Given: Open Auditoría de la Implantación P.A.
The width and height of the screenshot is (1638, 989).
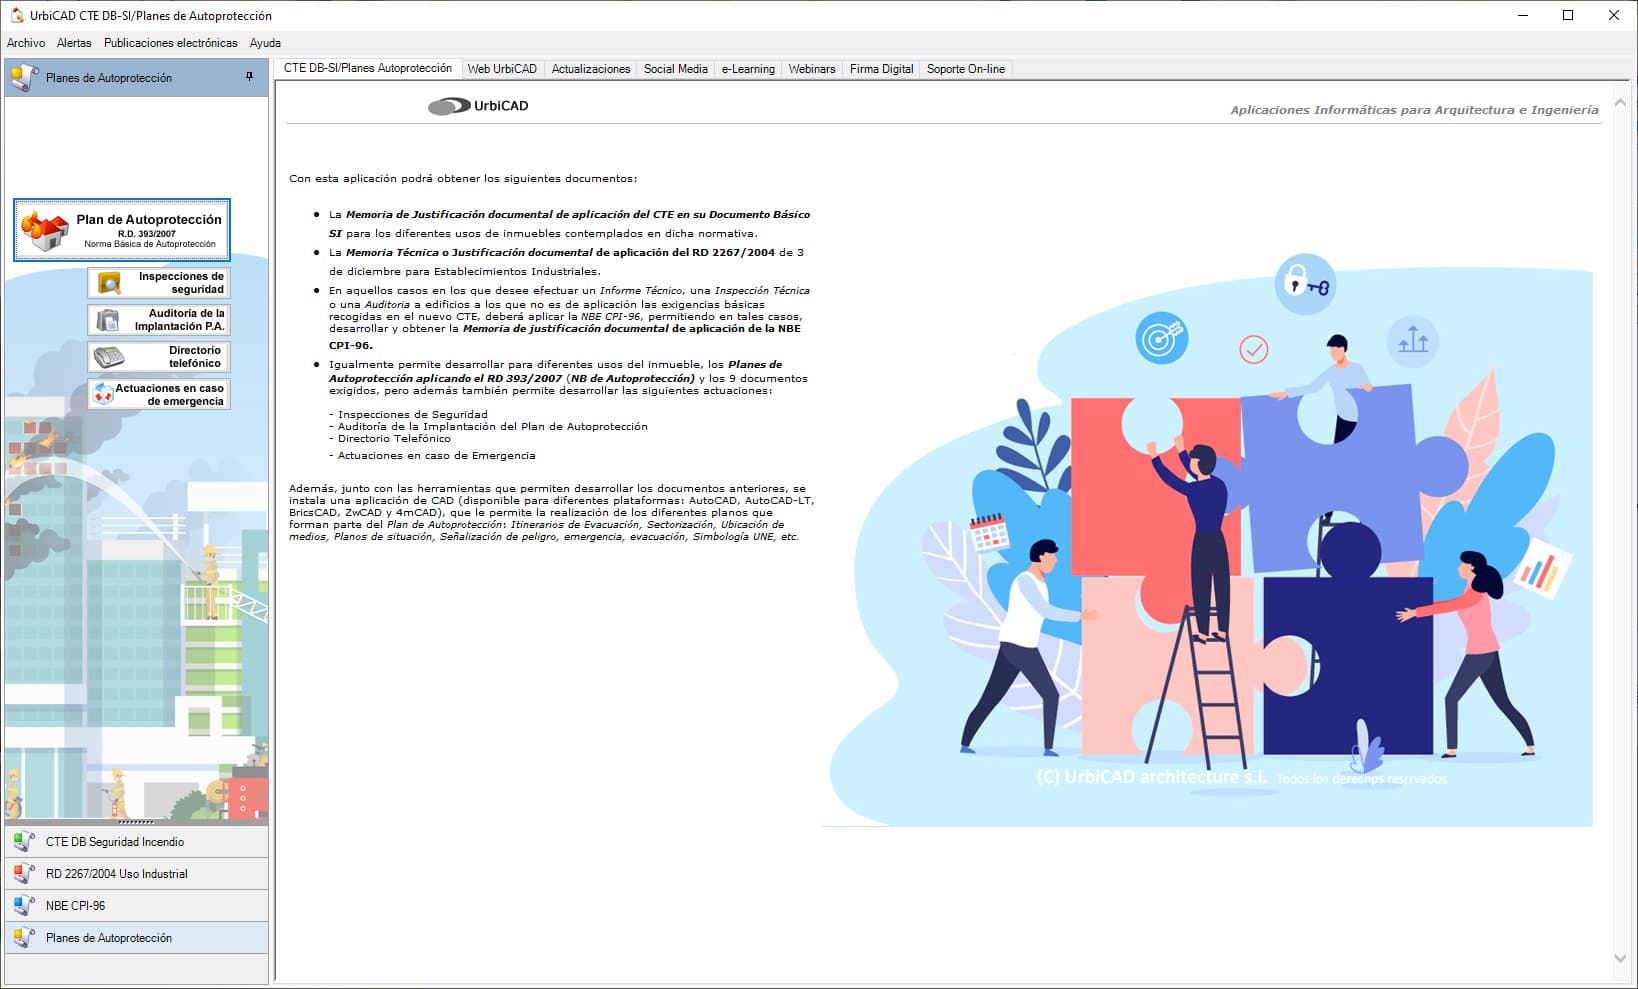Looking at the screenshot, I should (x=159, y=320).
